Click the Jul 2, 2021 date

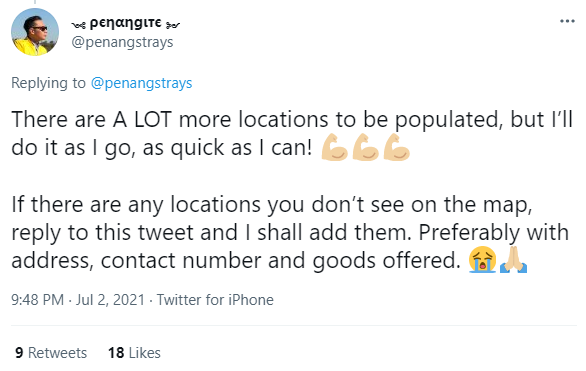click(x=110, y=300)
